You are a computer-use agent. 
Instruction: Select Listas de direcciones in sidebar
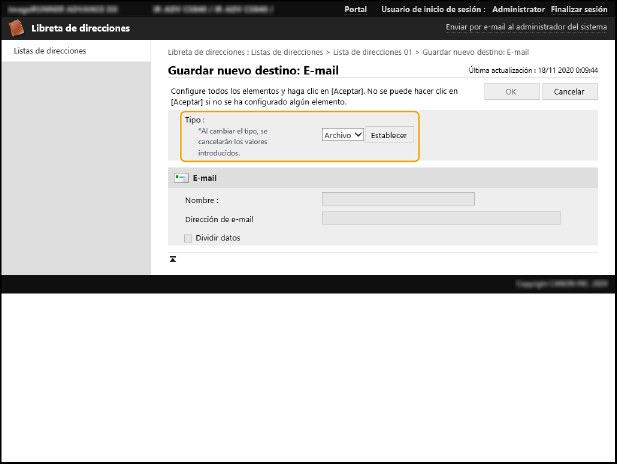click(50, 50)
